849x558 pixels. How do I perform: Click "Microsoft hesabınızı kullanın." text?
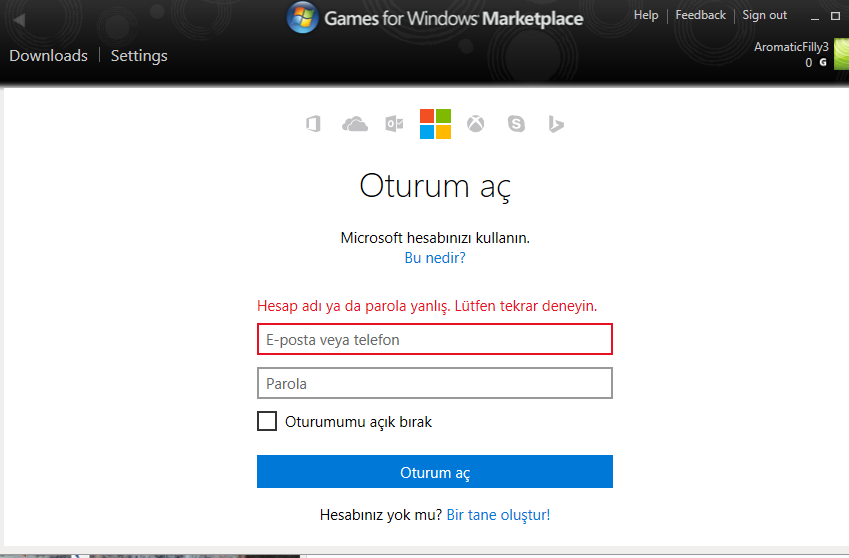[x=435, y=238]
